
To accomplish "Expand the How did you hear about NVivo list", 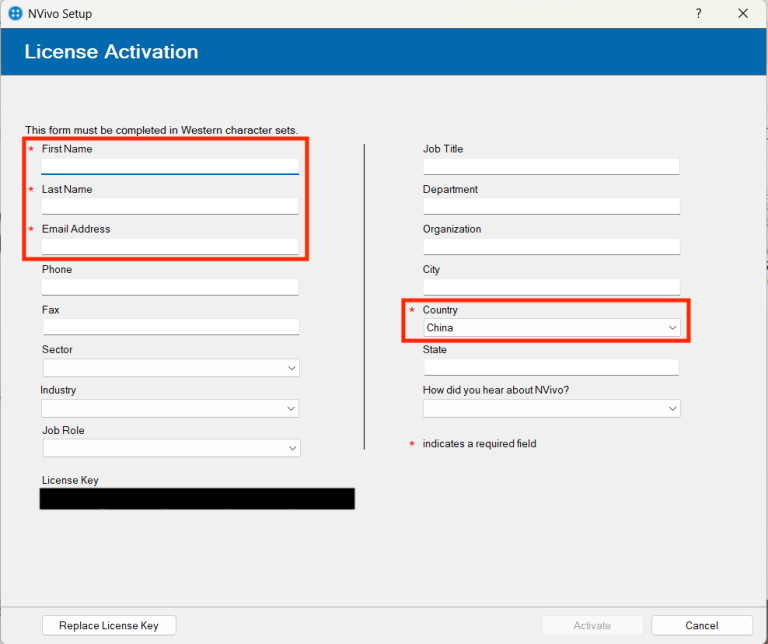I will [x=551, y=408].
